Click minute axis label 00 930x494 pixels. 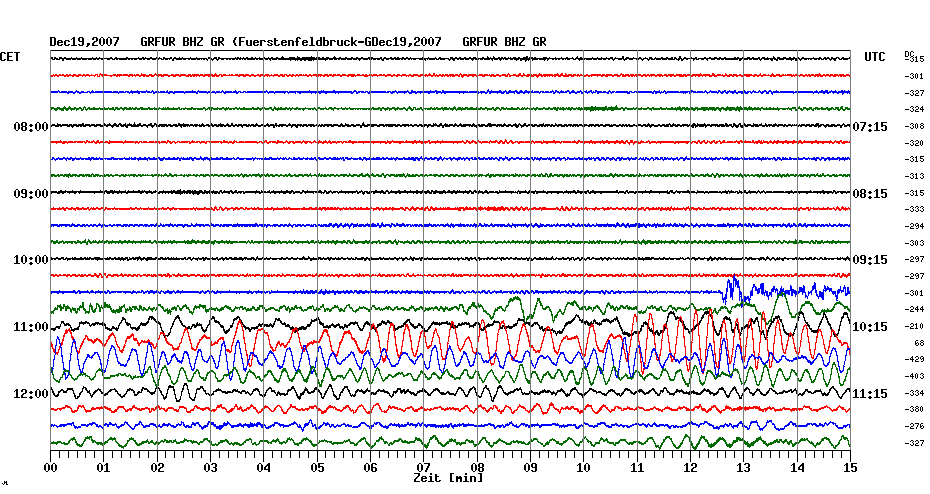(x=50, y=468)
